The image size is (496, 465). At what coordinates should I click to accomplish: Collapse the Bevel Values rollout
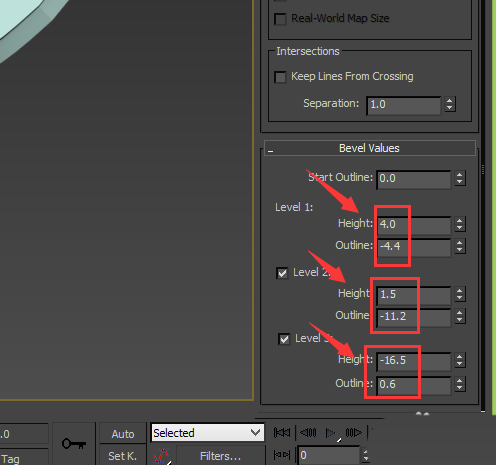tap(370, 148)
